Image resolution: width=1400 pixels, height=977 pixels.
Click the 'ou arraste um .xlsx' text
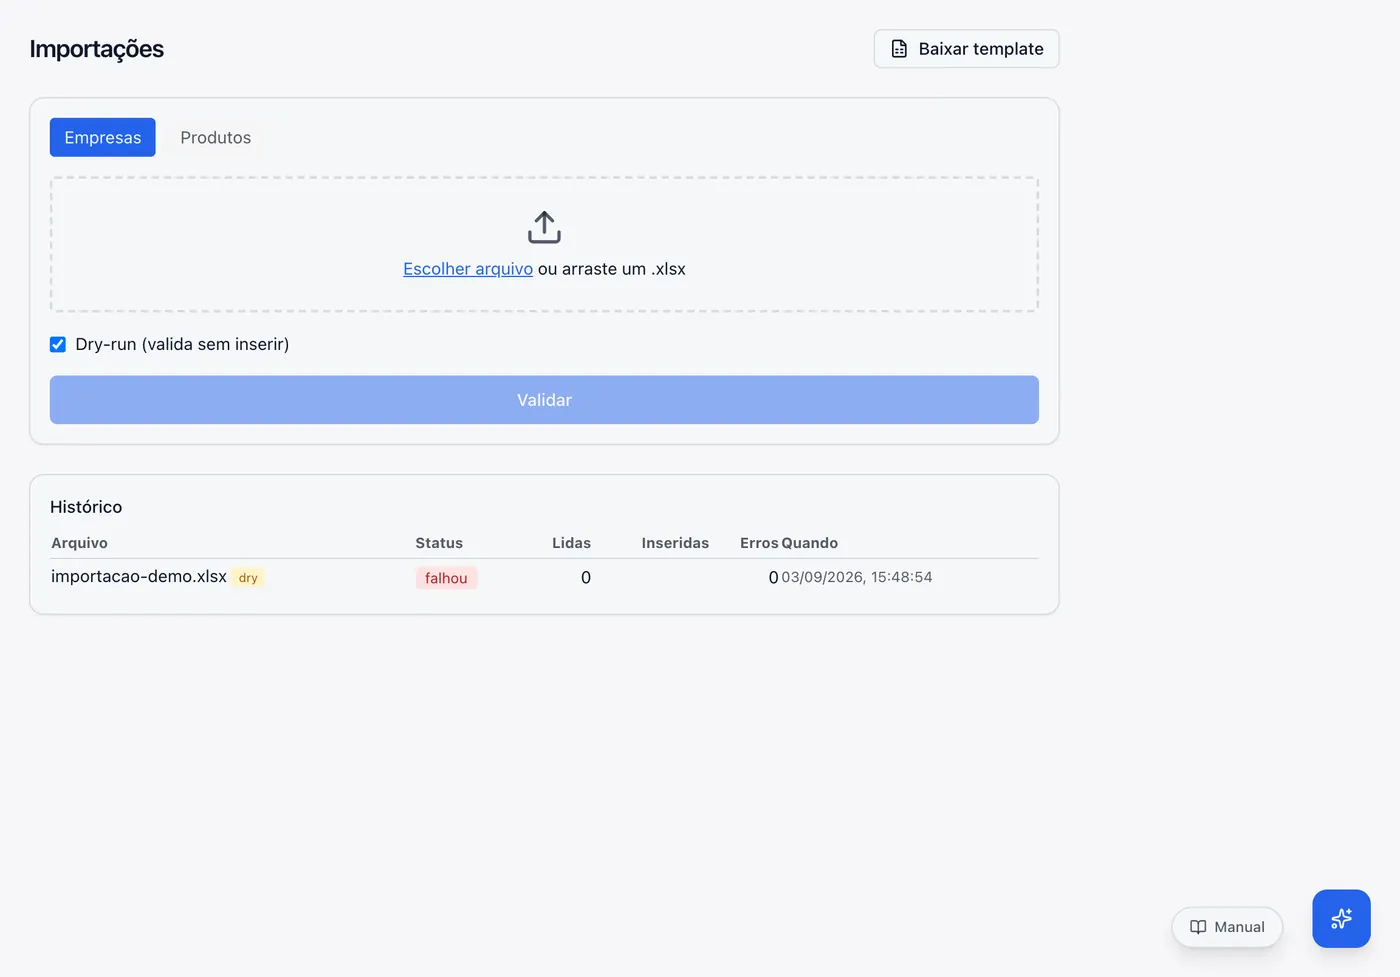click(612, 269)
